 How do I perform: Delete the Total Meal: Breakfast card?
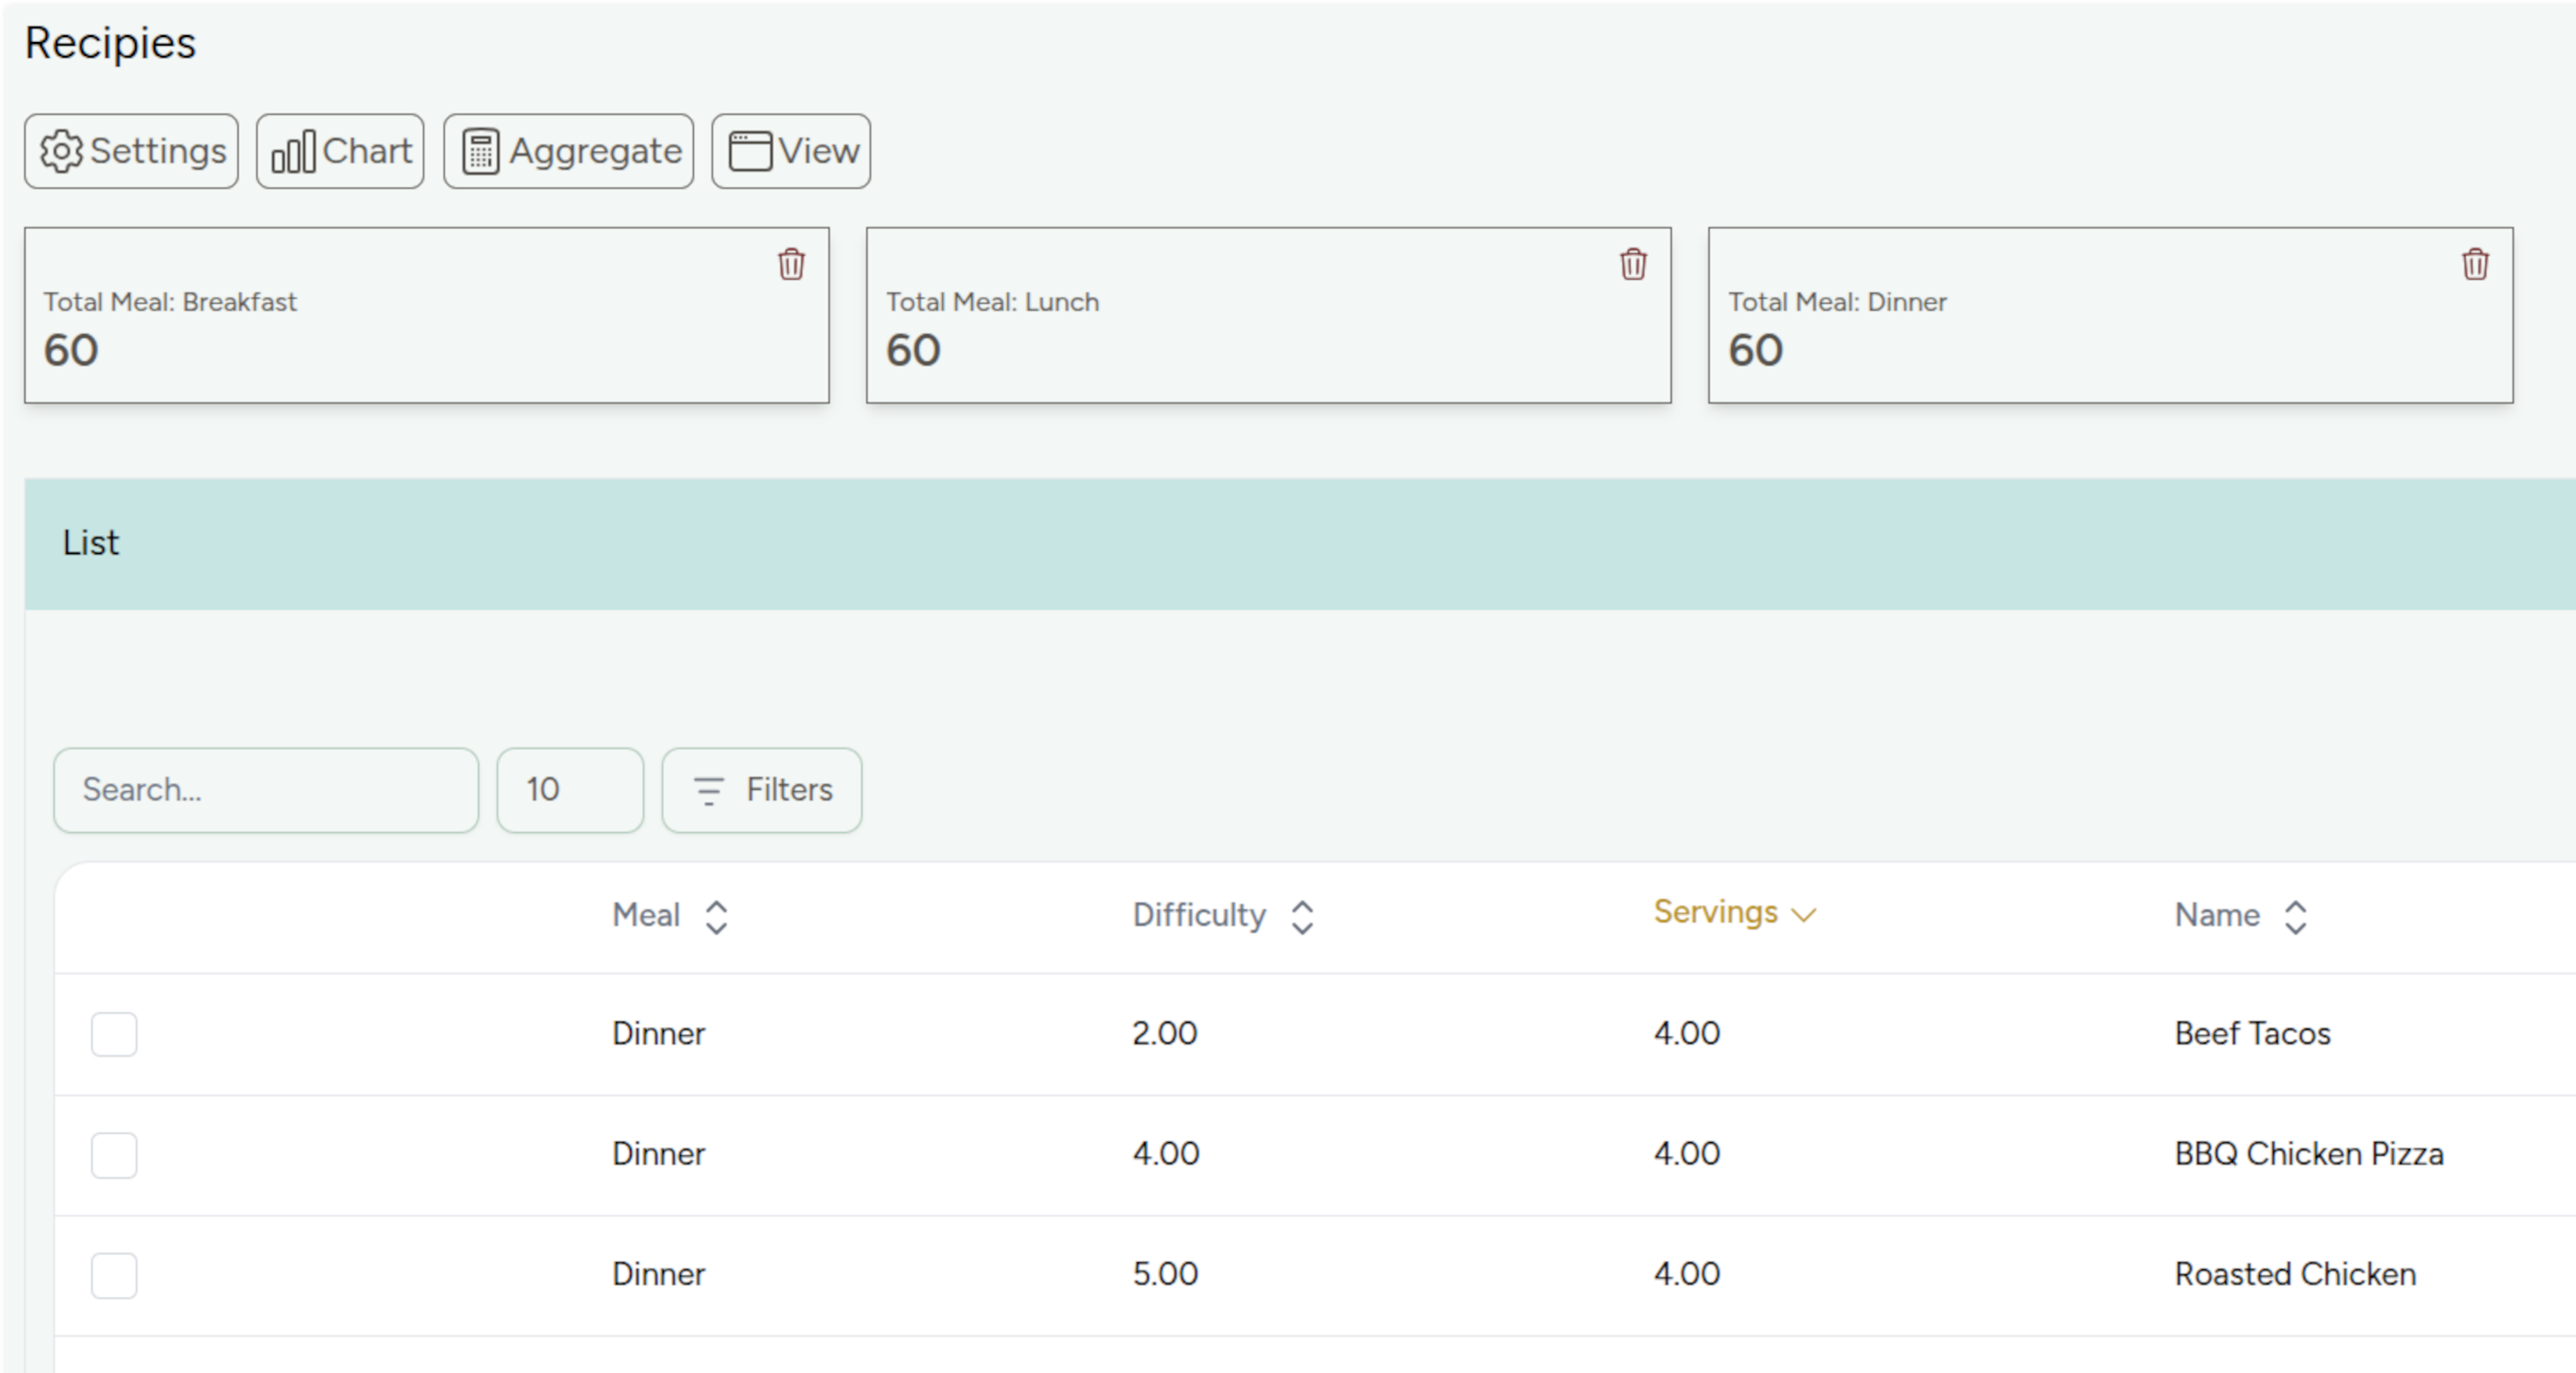click(x=791, y=264)
